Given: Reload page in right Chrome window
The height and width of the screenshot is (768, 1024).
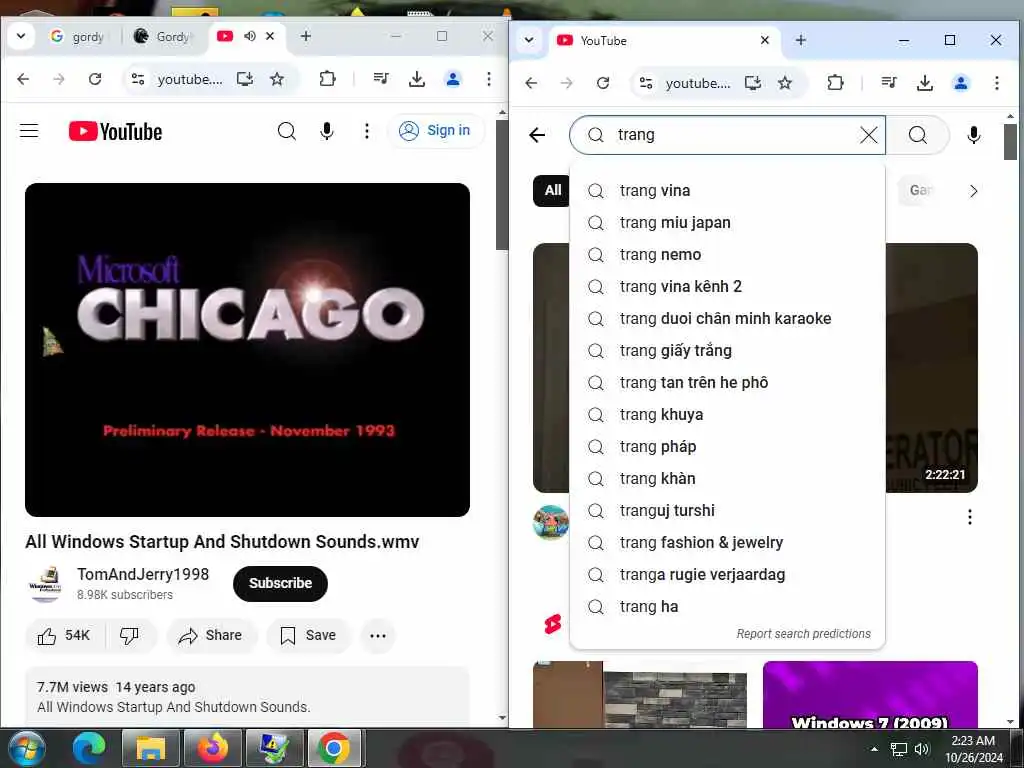Looking at the screenshot, I should pos(603,83).
